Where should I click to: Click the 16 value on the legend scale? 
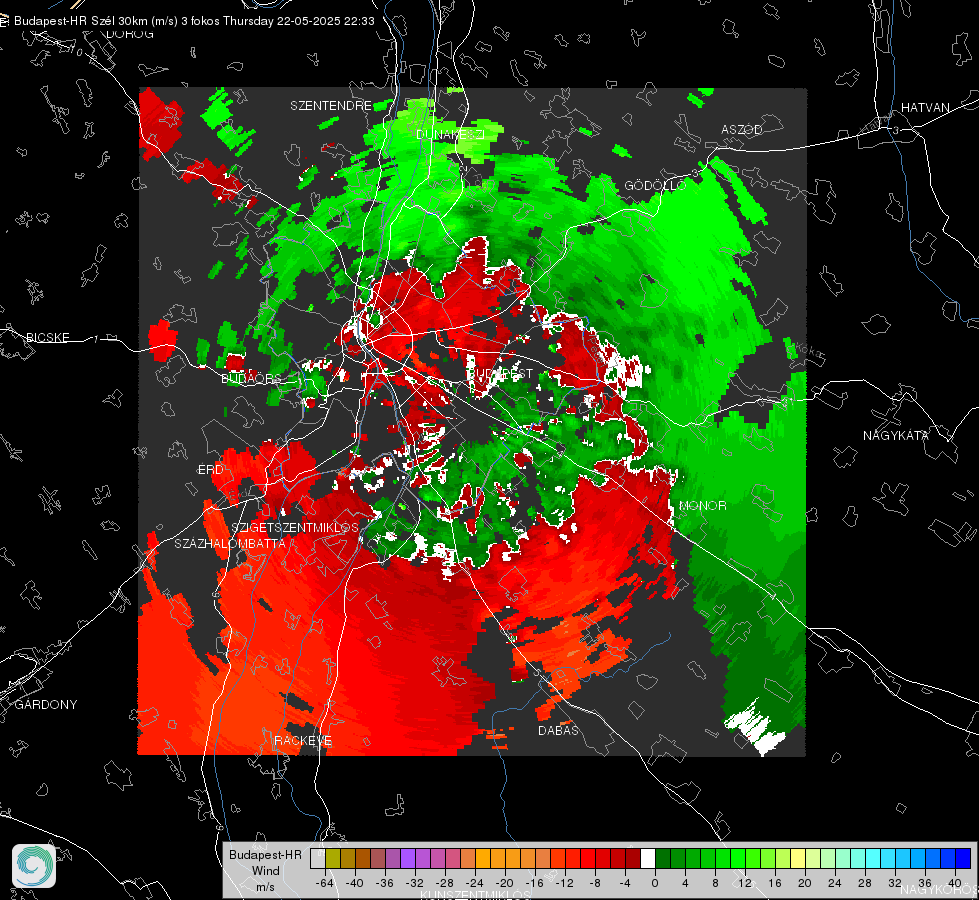(x=775, y=883)
